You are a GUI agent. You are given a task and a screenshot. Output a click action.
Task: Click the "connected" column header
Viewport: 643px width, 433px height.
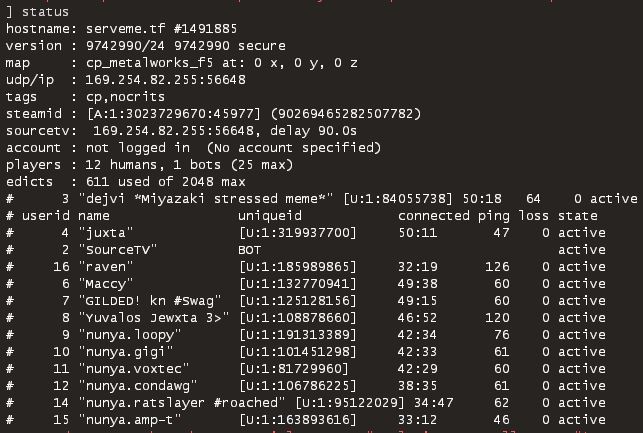tap(433, 215)
